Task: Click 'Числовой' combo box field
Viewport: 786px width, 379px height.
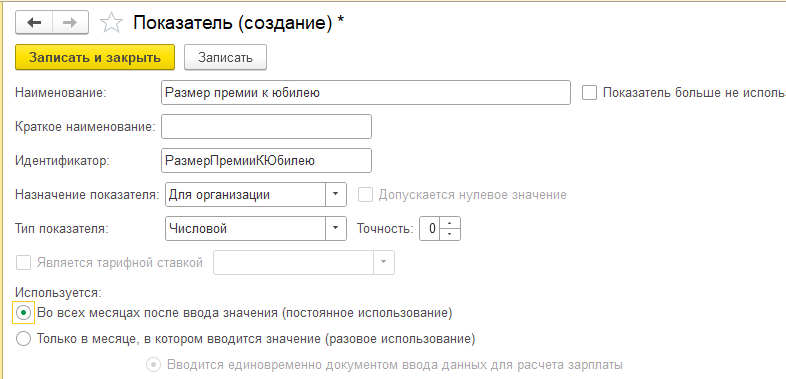Action: [245, 229]
